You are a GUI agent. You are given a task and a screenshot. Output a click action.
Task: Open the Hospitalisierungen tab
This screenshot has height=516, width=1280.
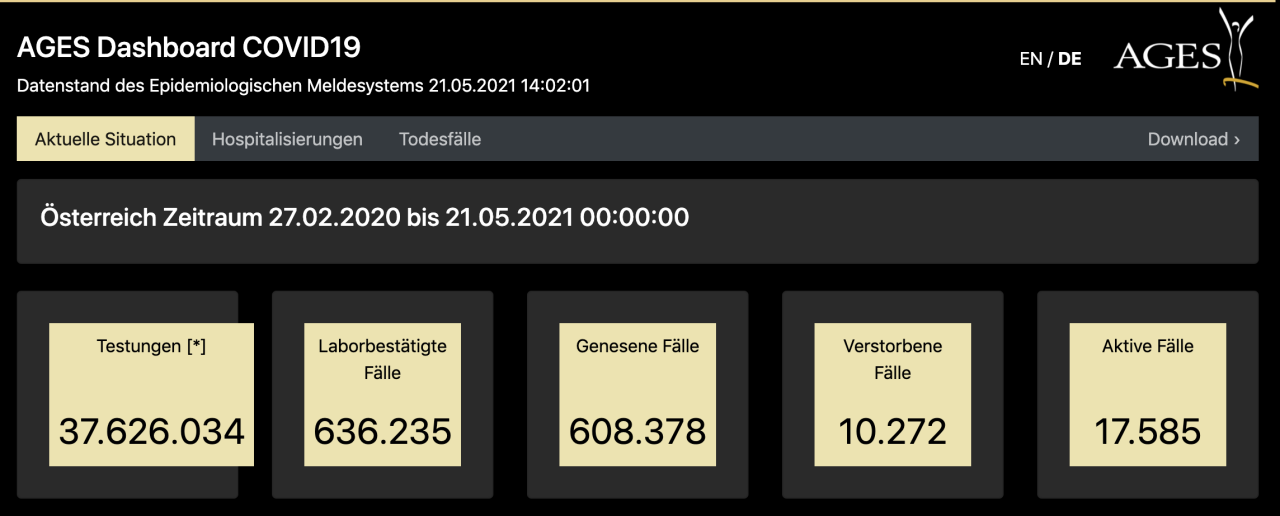tap(287, 139)
